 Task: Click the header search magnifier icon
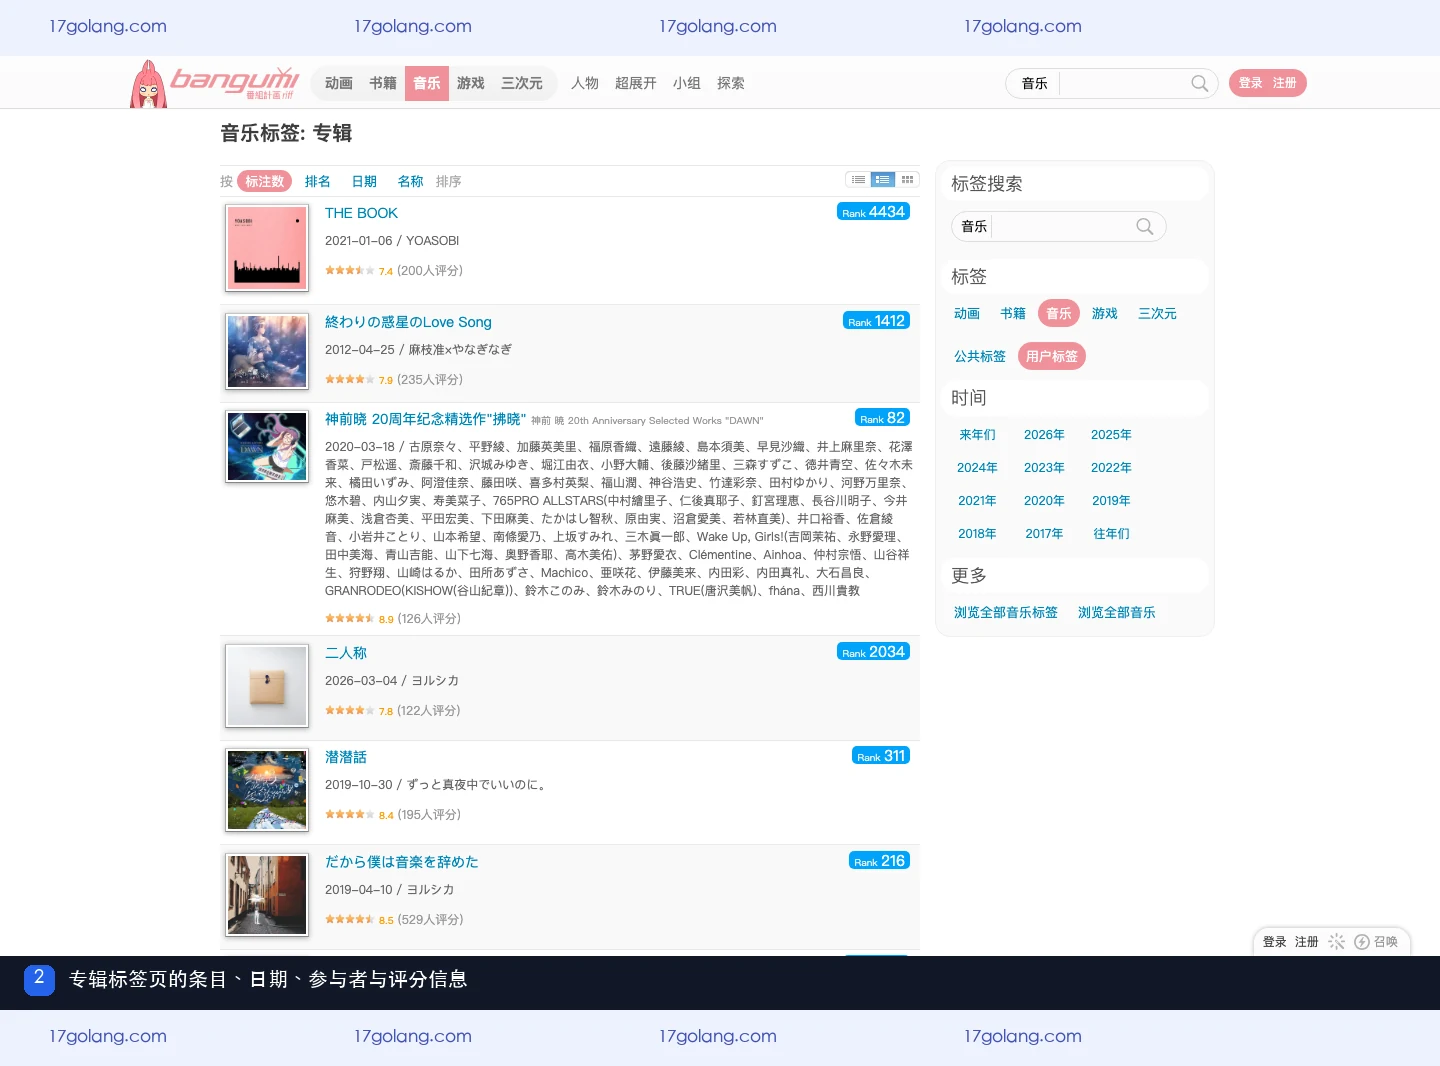[1199, 83]
